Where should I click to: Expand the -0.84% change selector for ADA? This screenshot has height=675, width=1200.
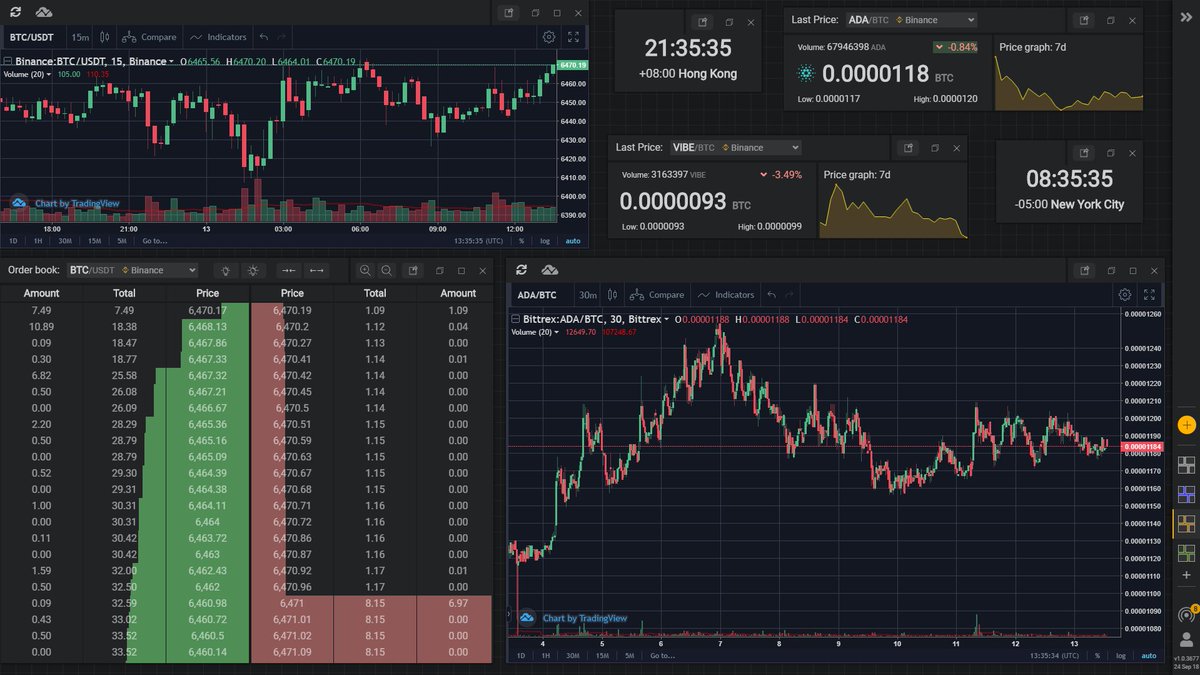point(956,47)
